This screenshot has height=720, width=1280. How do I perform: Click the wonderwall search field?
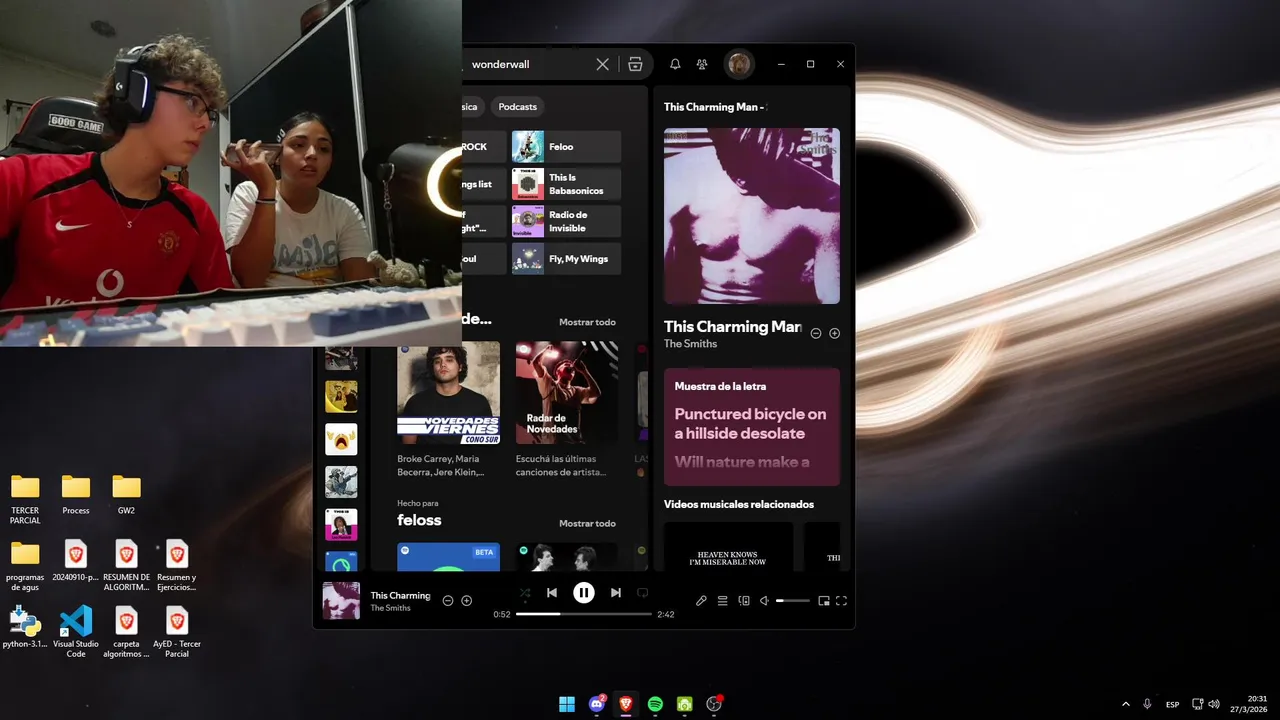pyautogui.click(x=528, y=64)
